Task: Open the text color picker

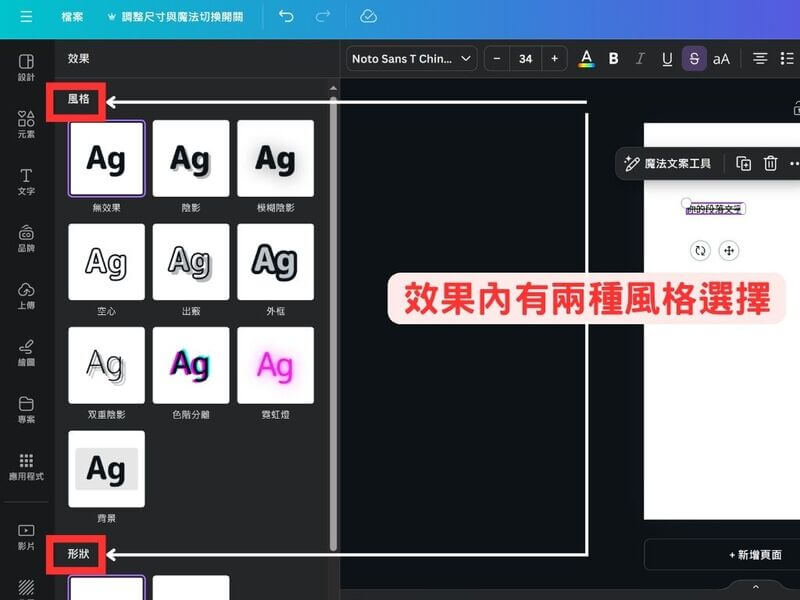Action: pyautogui.click(x=586, y=59)
